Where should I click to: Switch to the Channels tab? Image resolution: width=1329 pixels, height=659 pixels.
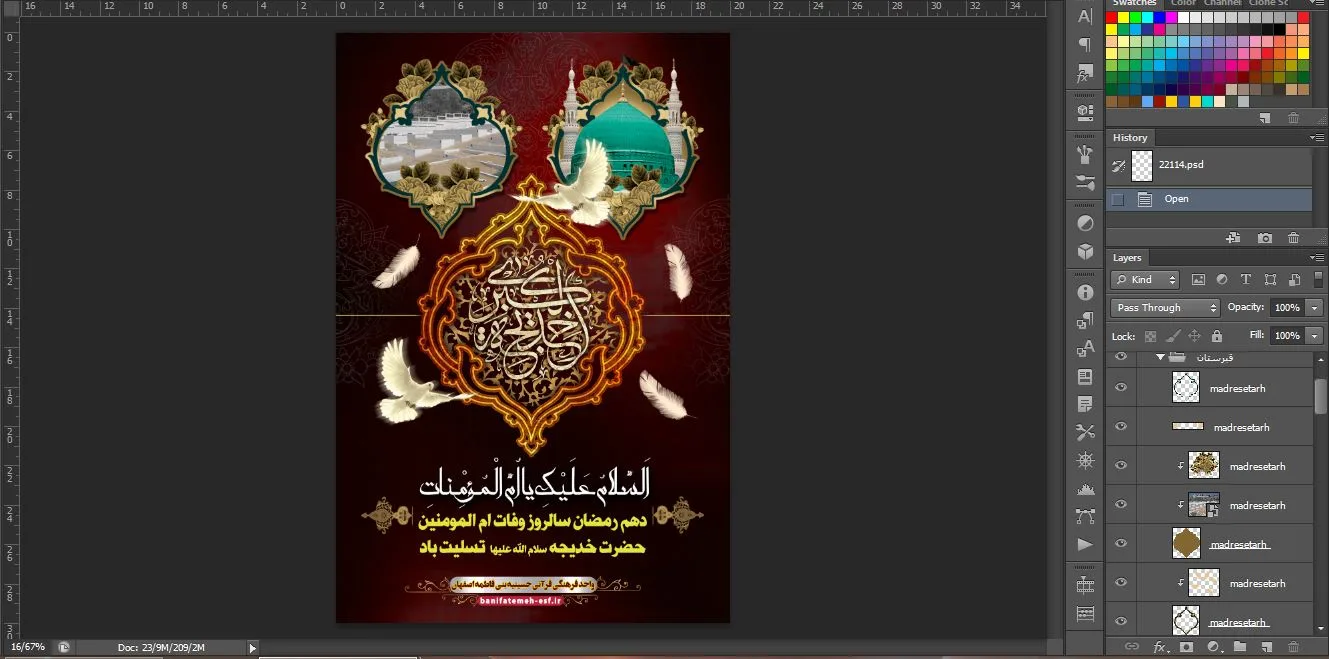pyautogui.click(x=1223, y=4)
